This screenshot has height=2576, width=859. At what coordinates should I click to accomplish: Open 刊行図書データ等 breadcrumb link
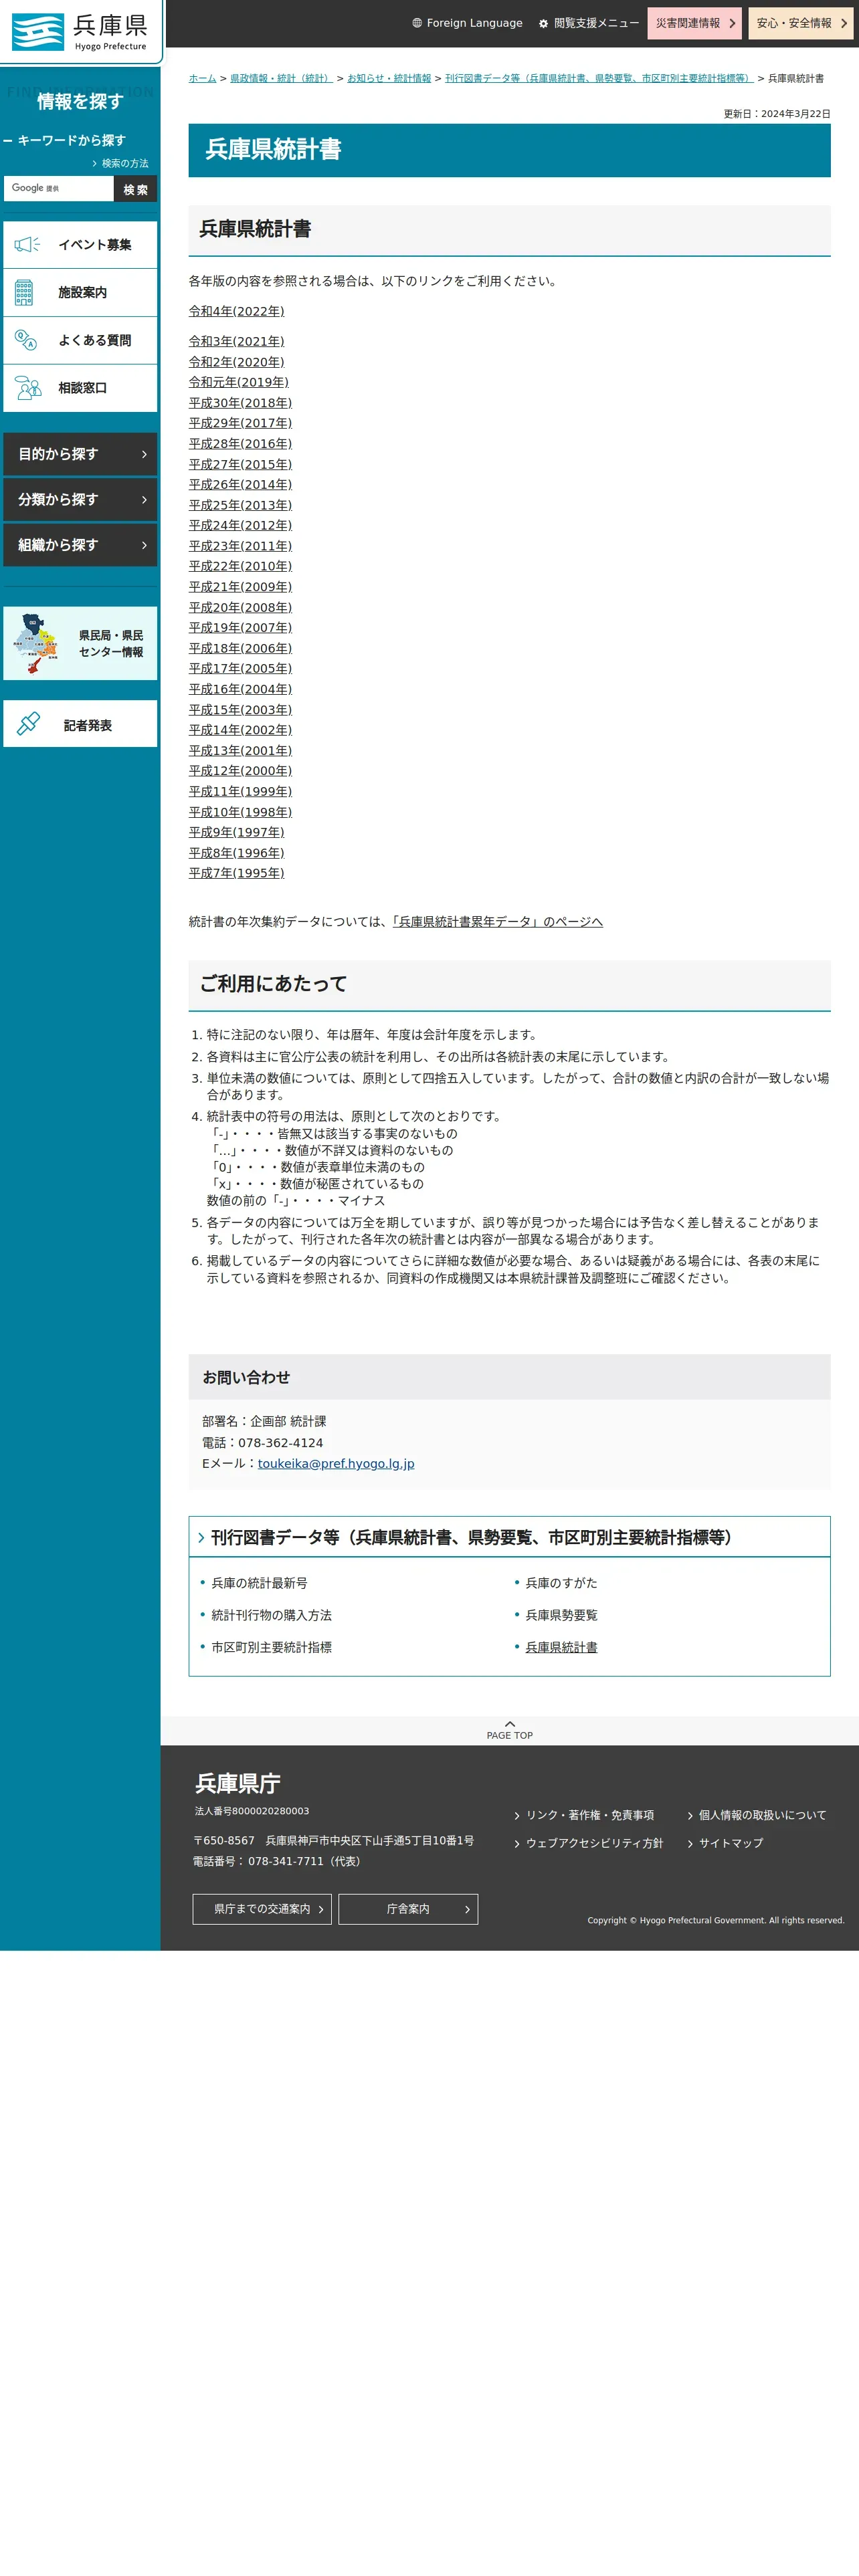[x=599, y=78]
